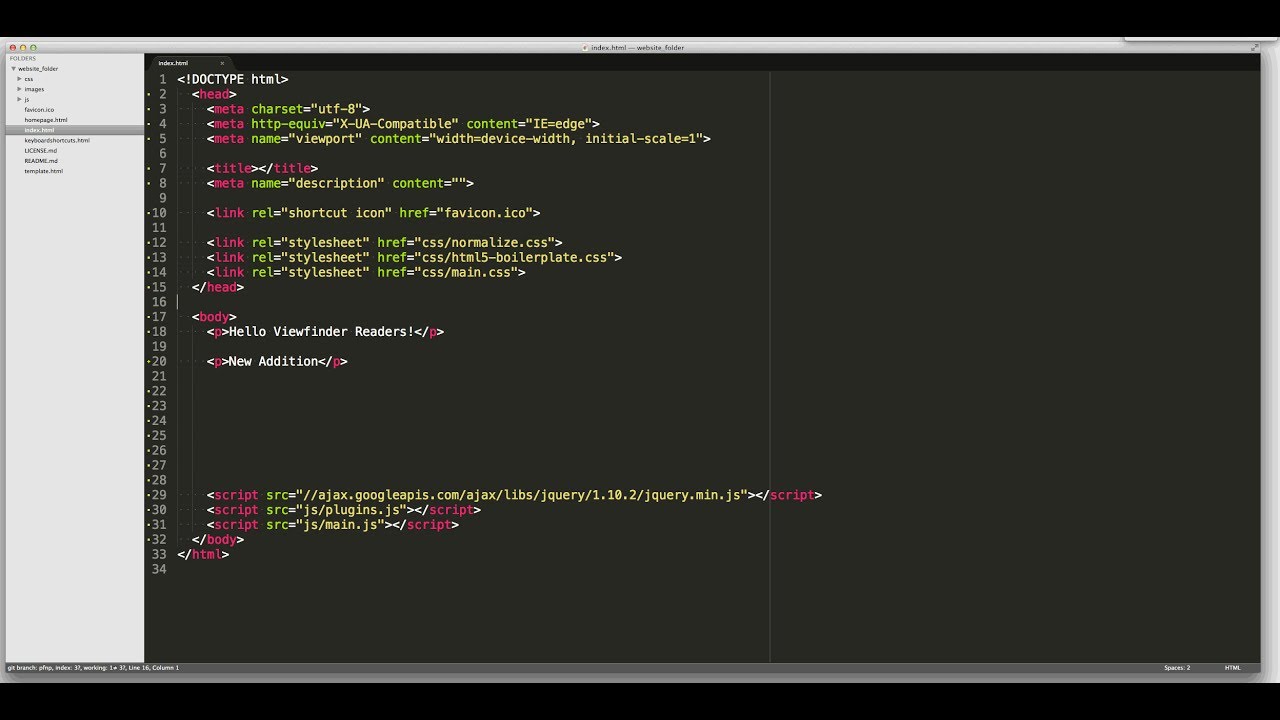Open keyboardshortcuts.html from the sidebar
This screenshot has height=720, width=1280.
[x=57, y=140]
